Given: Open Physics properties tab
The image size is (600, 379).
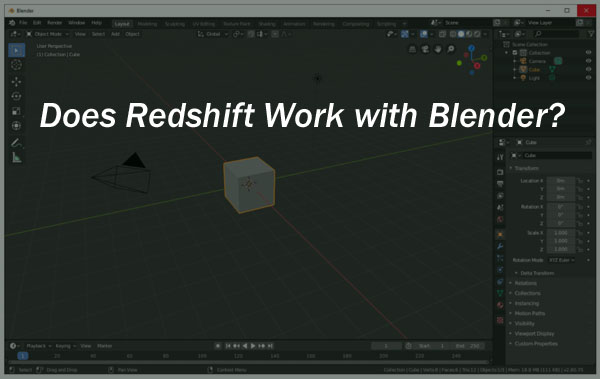Looking at the screenshot, I should tap(500, 270).
